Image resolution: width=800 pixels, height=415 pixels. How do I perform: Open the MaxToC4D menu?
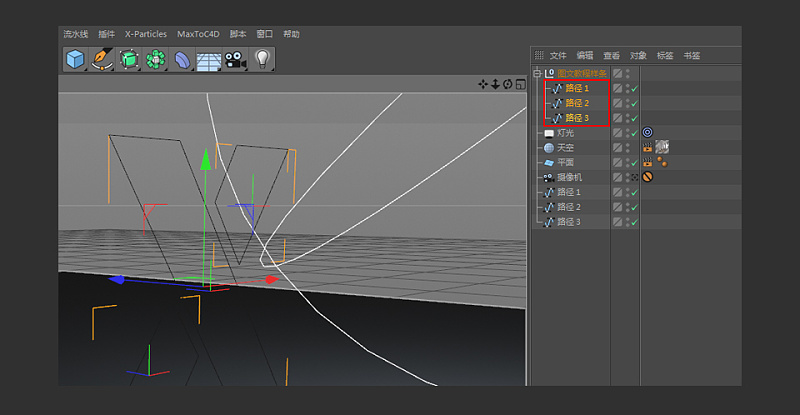tap(198, 34)
